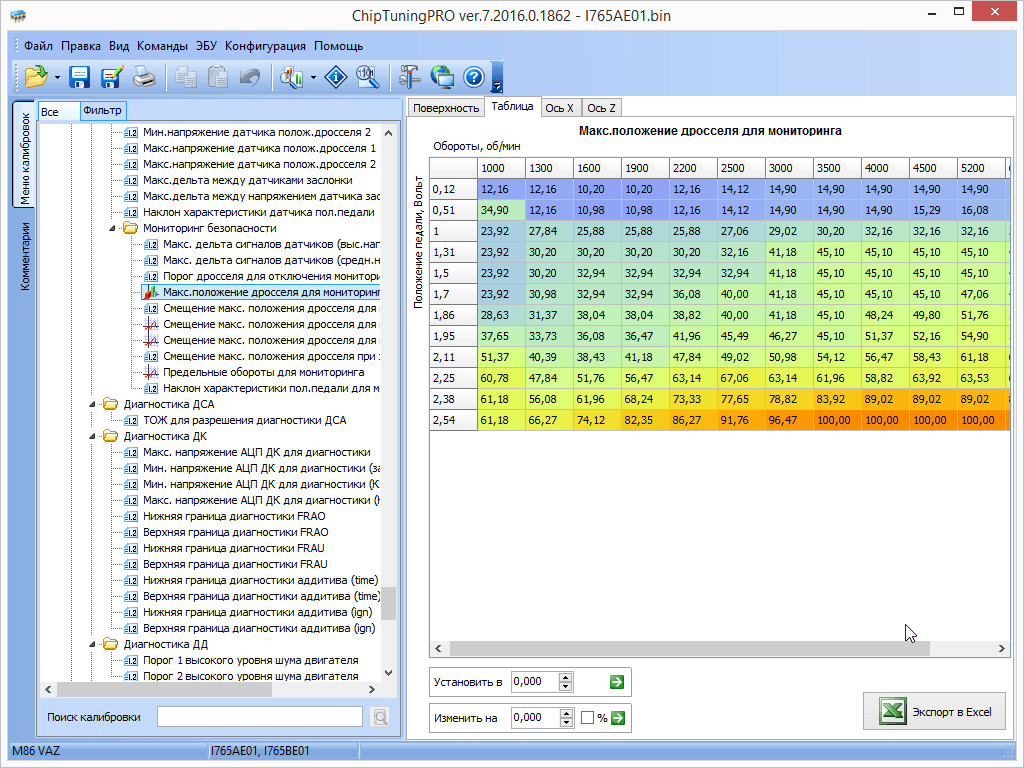The width and height of the screenshot is (1024, 768).
Task: Click the Print toolbar icon
Action: click(x=145, y=77)
